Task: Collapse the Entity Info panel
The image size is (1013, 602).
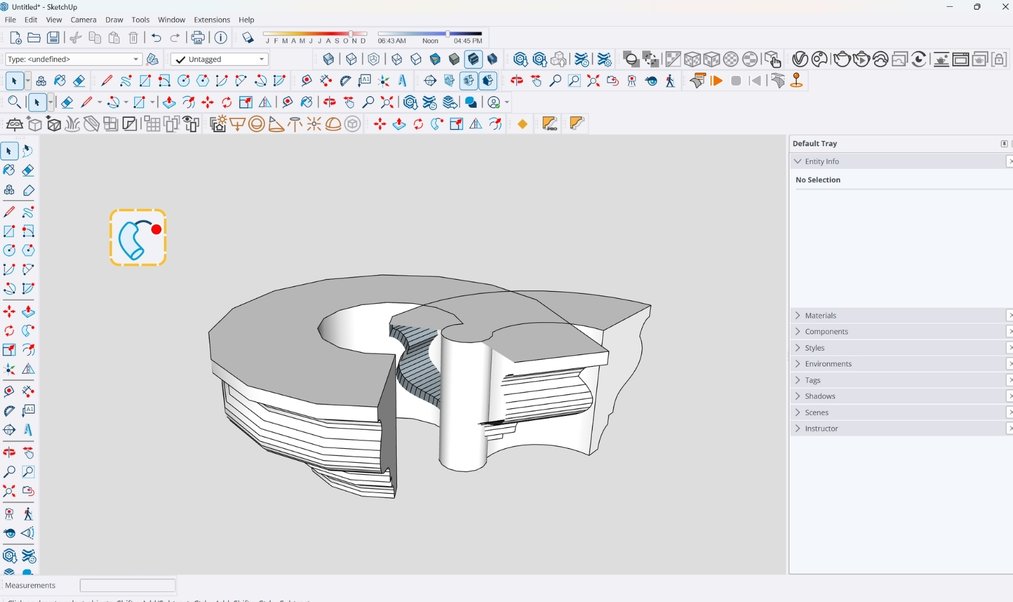Action: [x=798, y=161]
